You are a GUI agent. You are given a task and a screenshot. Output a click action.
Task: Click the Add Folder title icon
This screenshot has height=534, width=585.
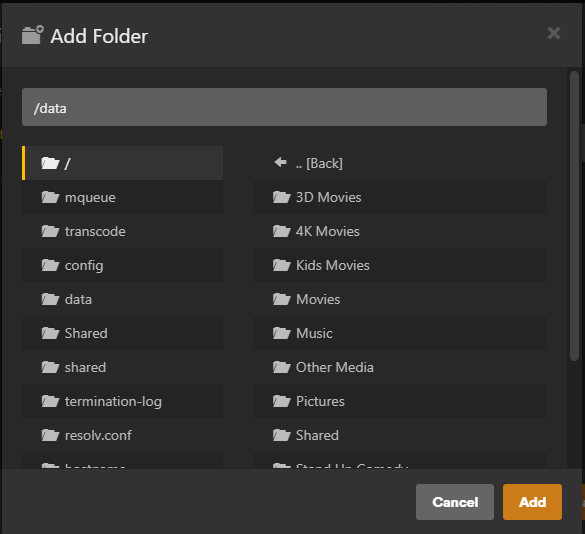(x=33, y=35)
